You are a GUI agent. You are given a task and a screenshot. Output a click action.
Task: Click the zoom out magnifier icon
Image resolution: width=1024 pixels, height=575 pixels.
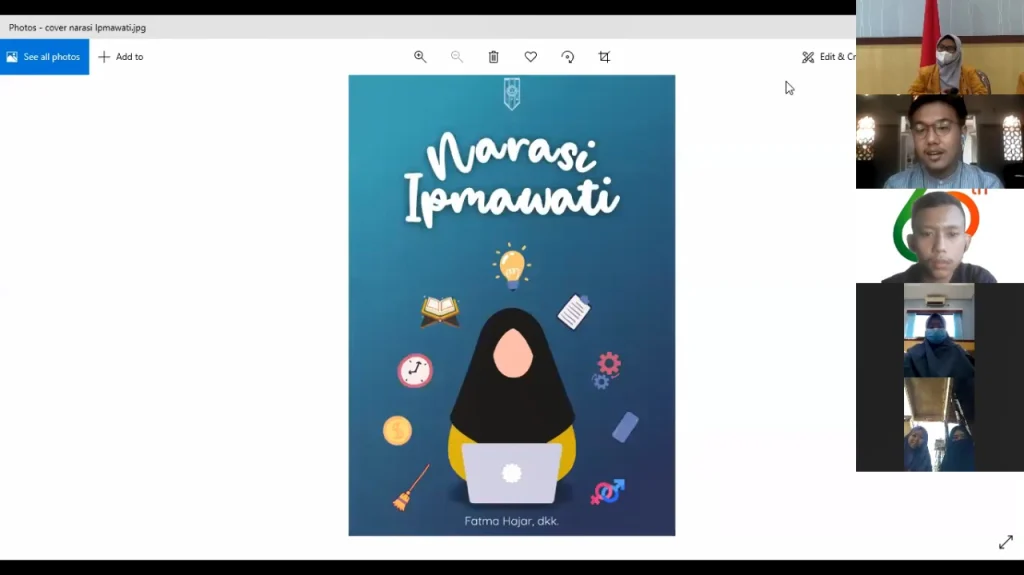pyautogui.click(x=456, y=57)
